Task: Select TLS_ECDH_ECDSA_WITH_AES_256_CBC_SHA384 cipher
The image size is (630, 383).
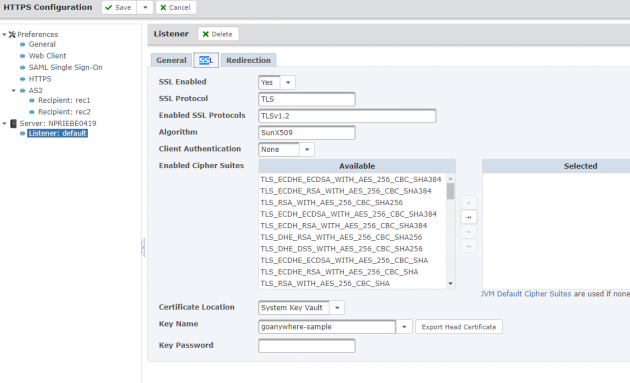Action: pyautogui.click(x=348, y=214)
